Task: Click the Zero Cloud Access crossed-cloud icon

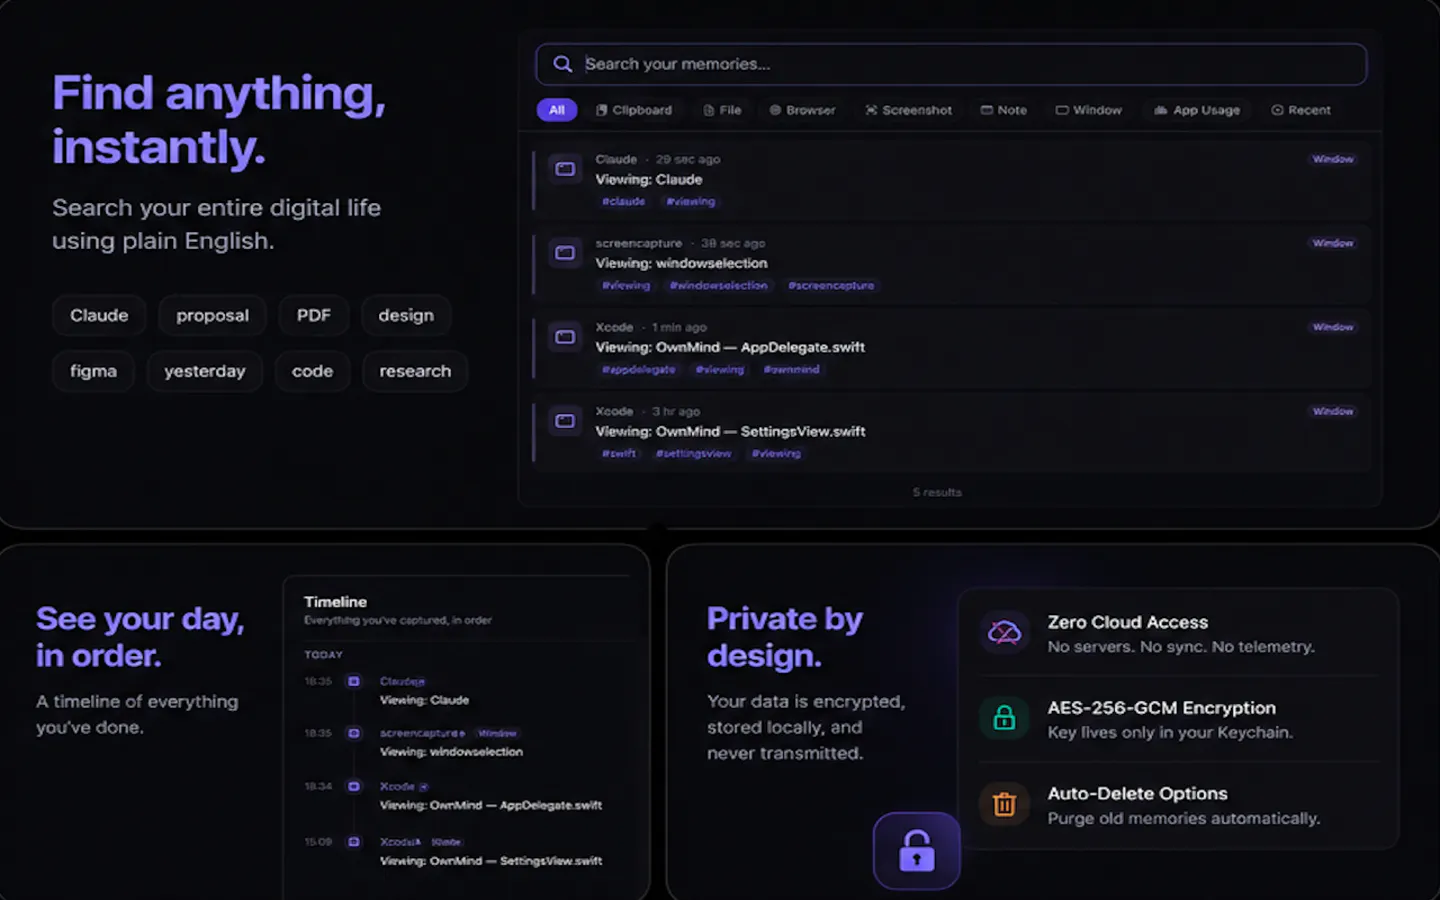Action: click(1004, 632)
